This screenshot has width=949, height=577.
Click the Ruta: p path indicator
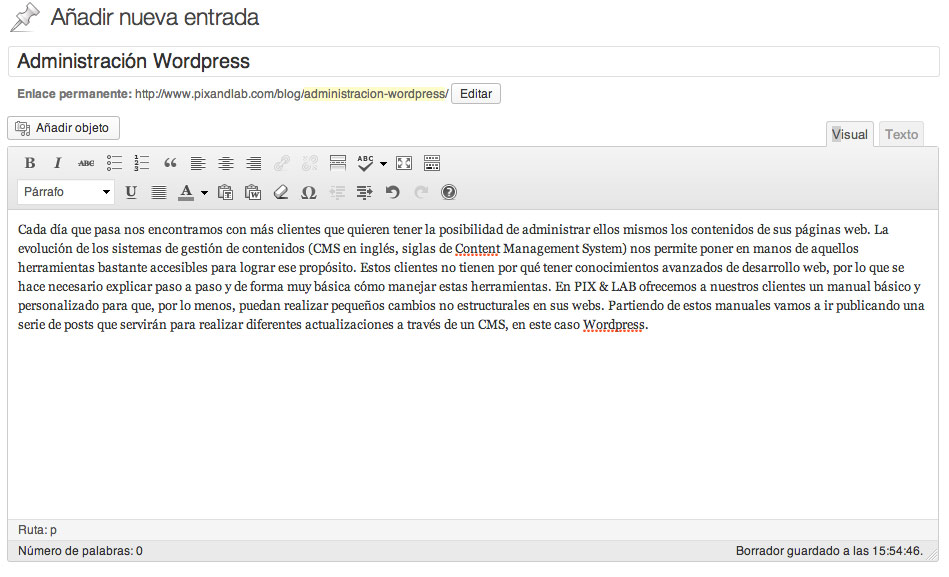coord(37,530)
